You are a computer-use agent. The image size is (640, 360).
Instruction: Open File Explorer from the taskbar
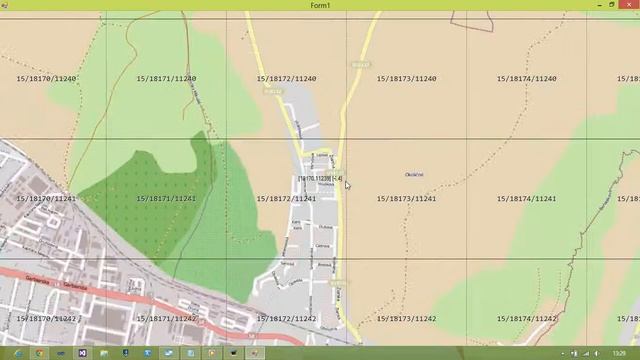click(x=104, y=353)
